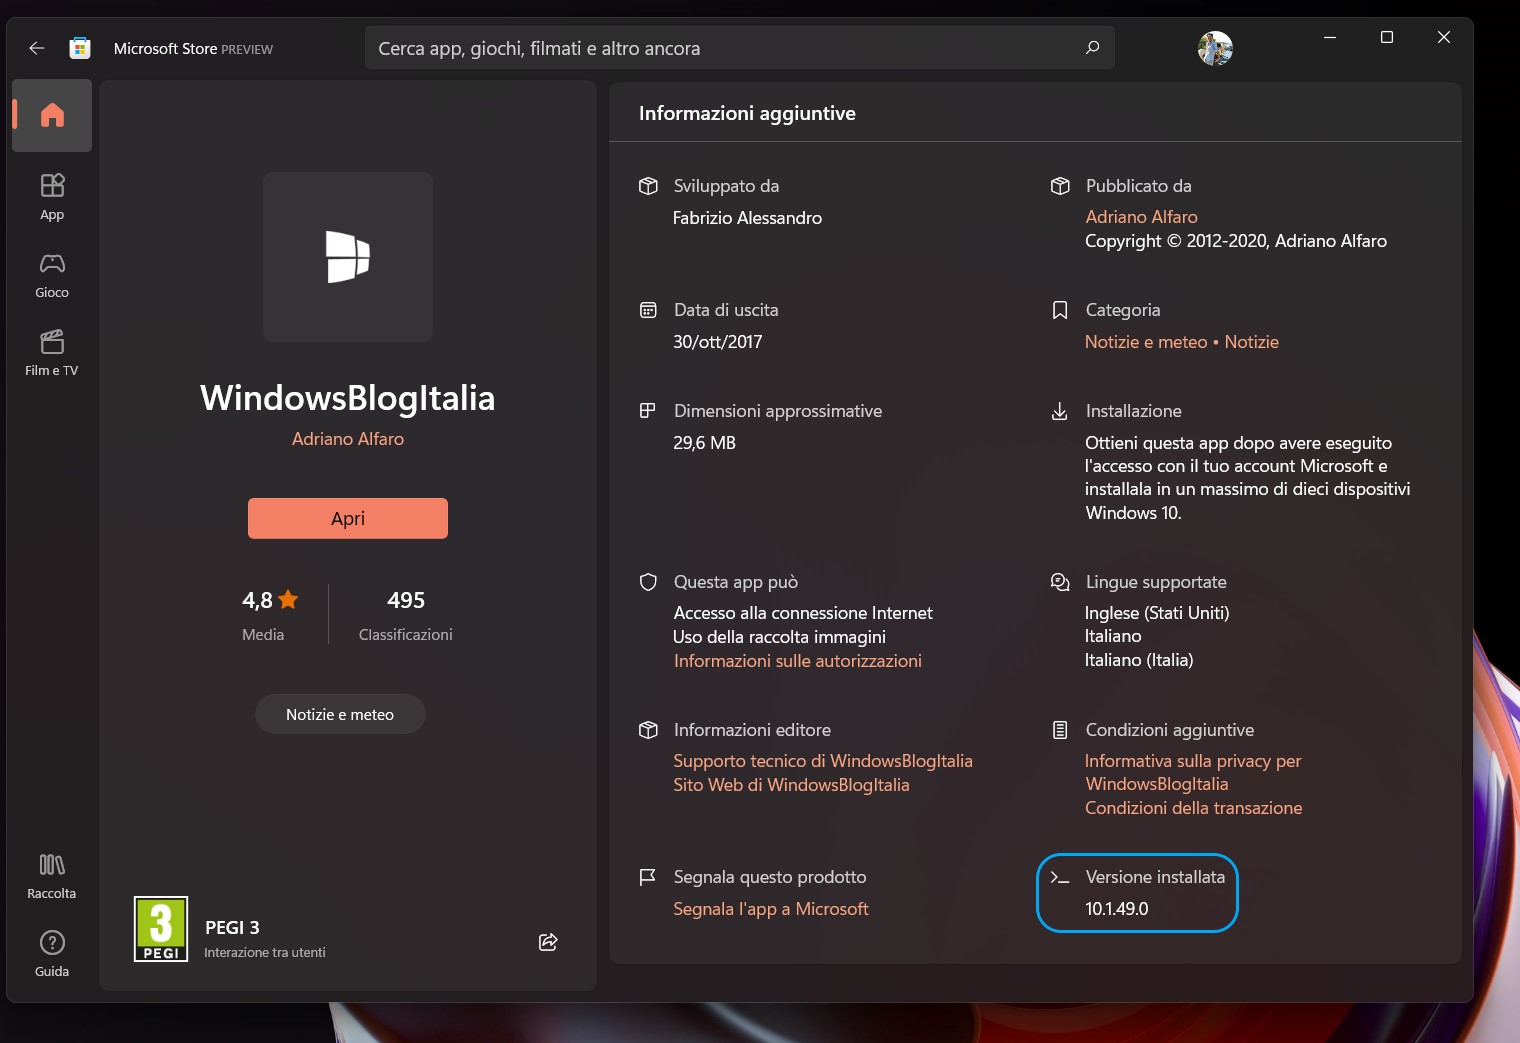Image resolution: width=1520 pixels, height=1043 pixels.
Task: Close the Microsoft Store window
Action: pos(1444,37)
